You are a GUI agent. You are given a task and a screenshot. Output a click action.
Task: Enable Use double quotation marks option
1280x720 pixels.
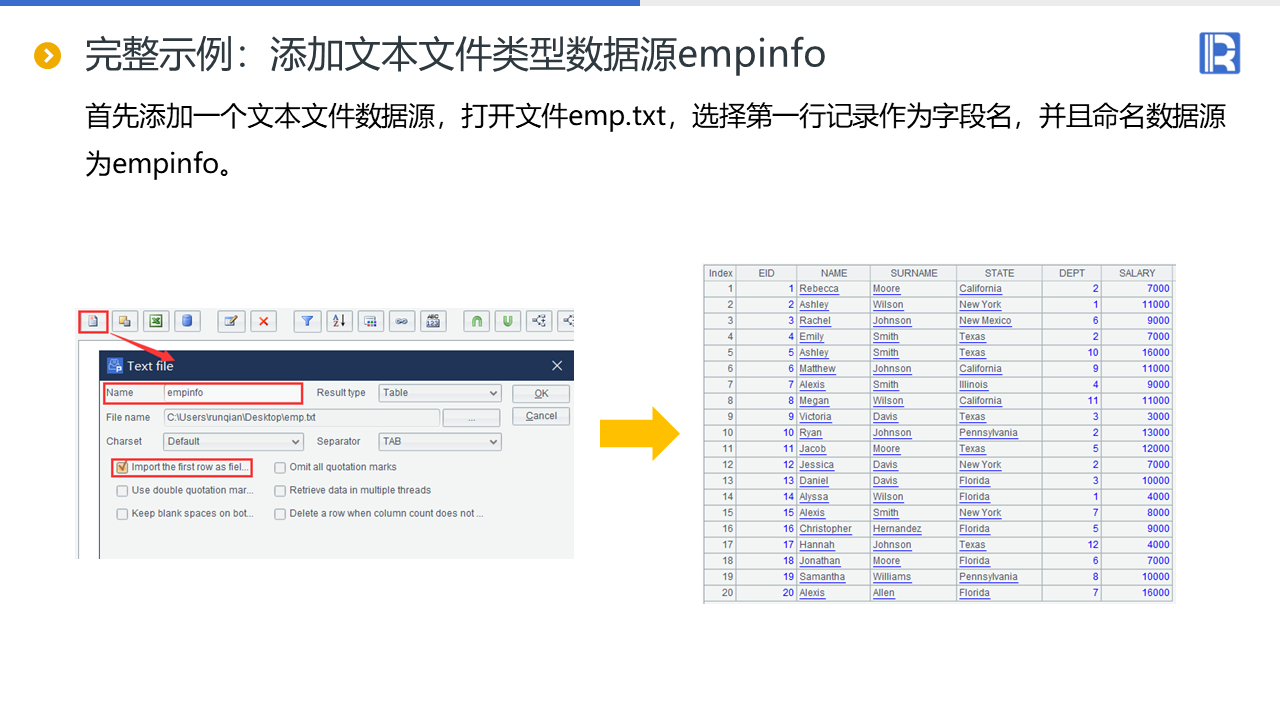pos(122,491)
